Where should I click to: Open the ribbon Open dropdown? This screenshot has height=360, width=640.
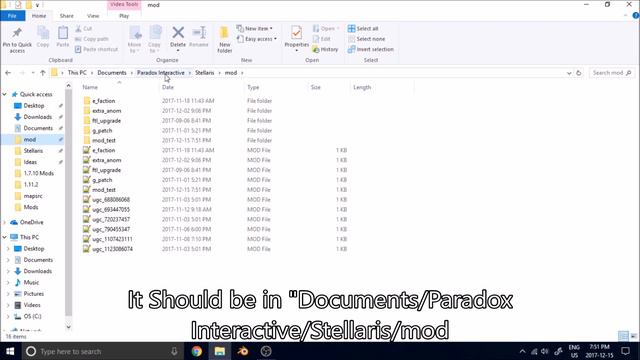(326, 29)
